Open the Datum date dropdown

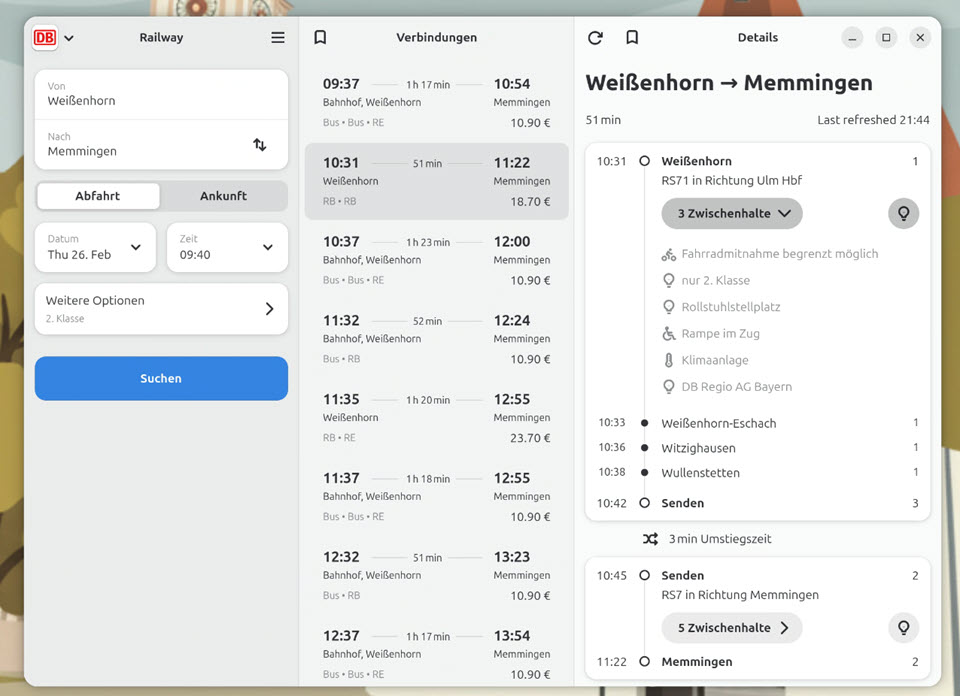[96, 247]
